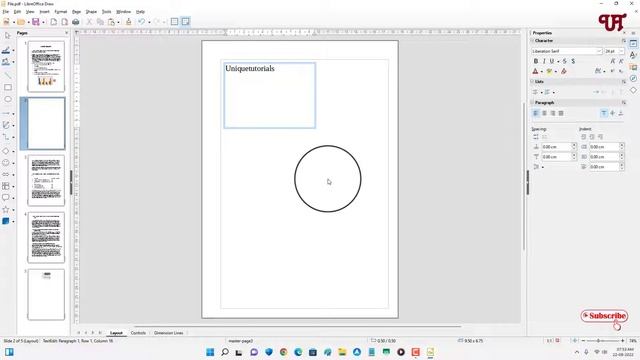This screenshot has width=640, height=360.
Task: Select the Line Color tool
Action: [6, 50]
